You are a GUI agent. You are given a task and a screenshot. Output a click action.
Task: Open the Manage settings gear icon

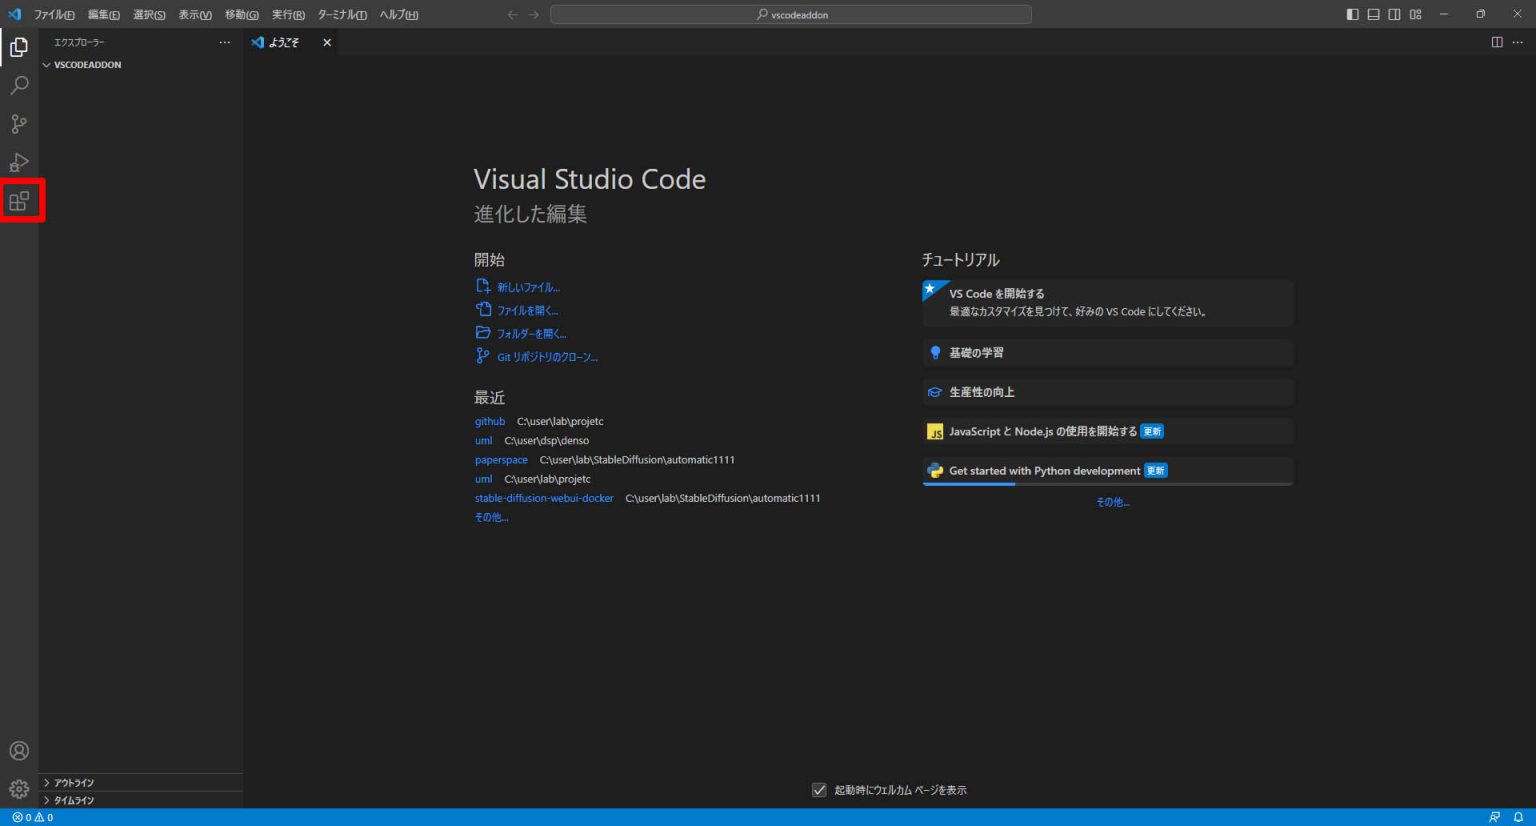[18, 789]
